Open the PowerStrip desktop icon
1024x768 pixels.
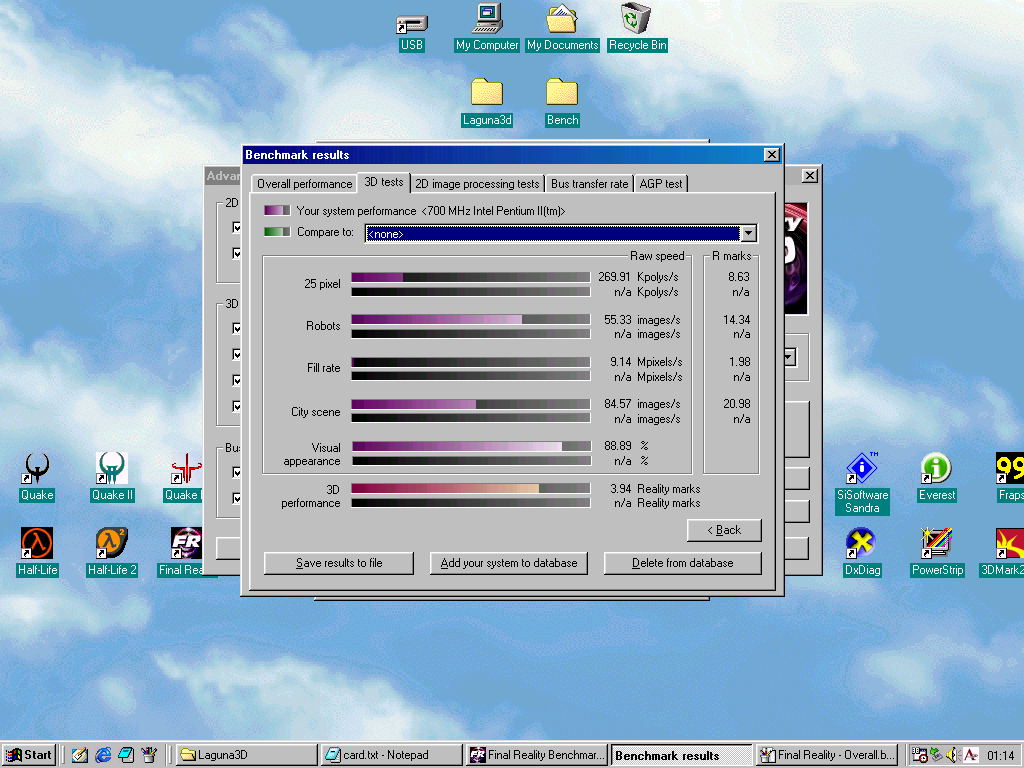tap(936, 544)
